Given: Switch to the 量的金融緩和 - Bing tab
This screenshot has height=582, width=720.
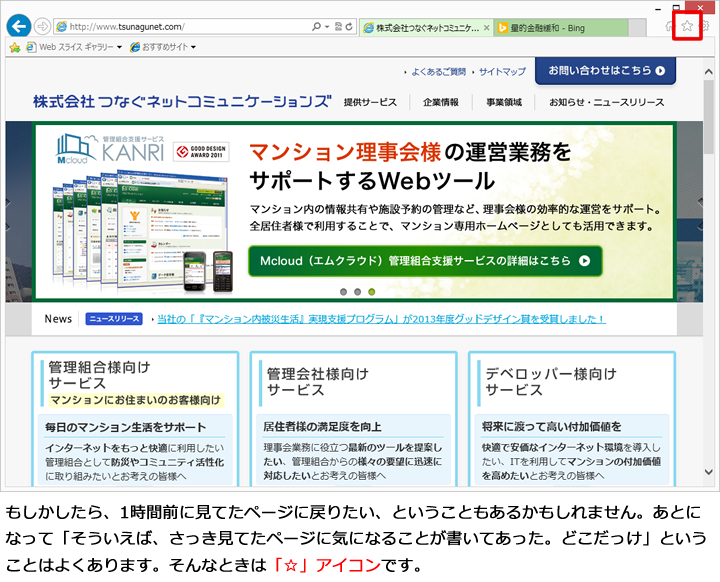Looking at the screenshot, I should (561, 28).
